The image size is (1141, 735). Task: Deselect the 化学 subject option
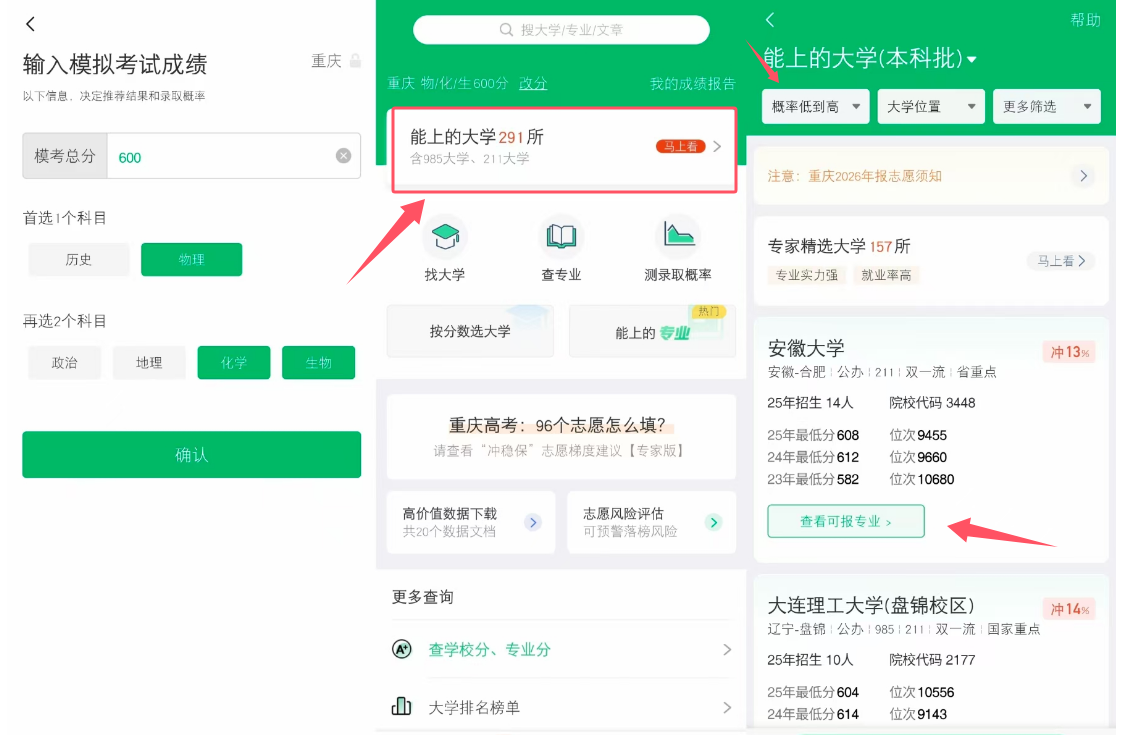tap(233, 362)
